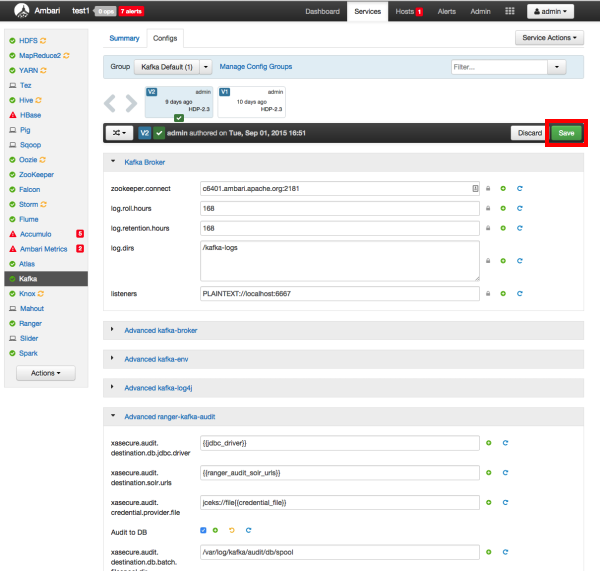
Task: Click the V2 current version checkmark
Action: [x=159, y=133]
